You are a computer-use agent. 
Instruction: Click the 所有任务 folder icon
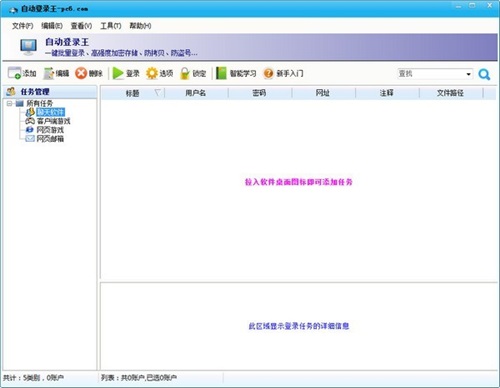pos(20,103)
